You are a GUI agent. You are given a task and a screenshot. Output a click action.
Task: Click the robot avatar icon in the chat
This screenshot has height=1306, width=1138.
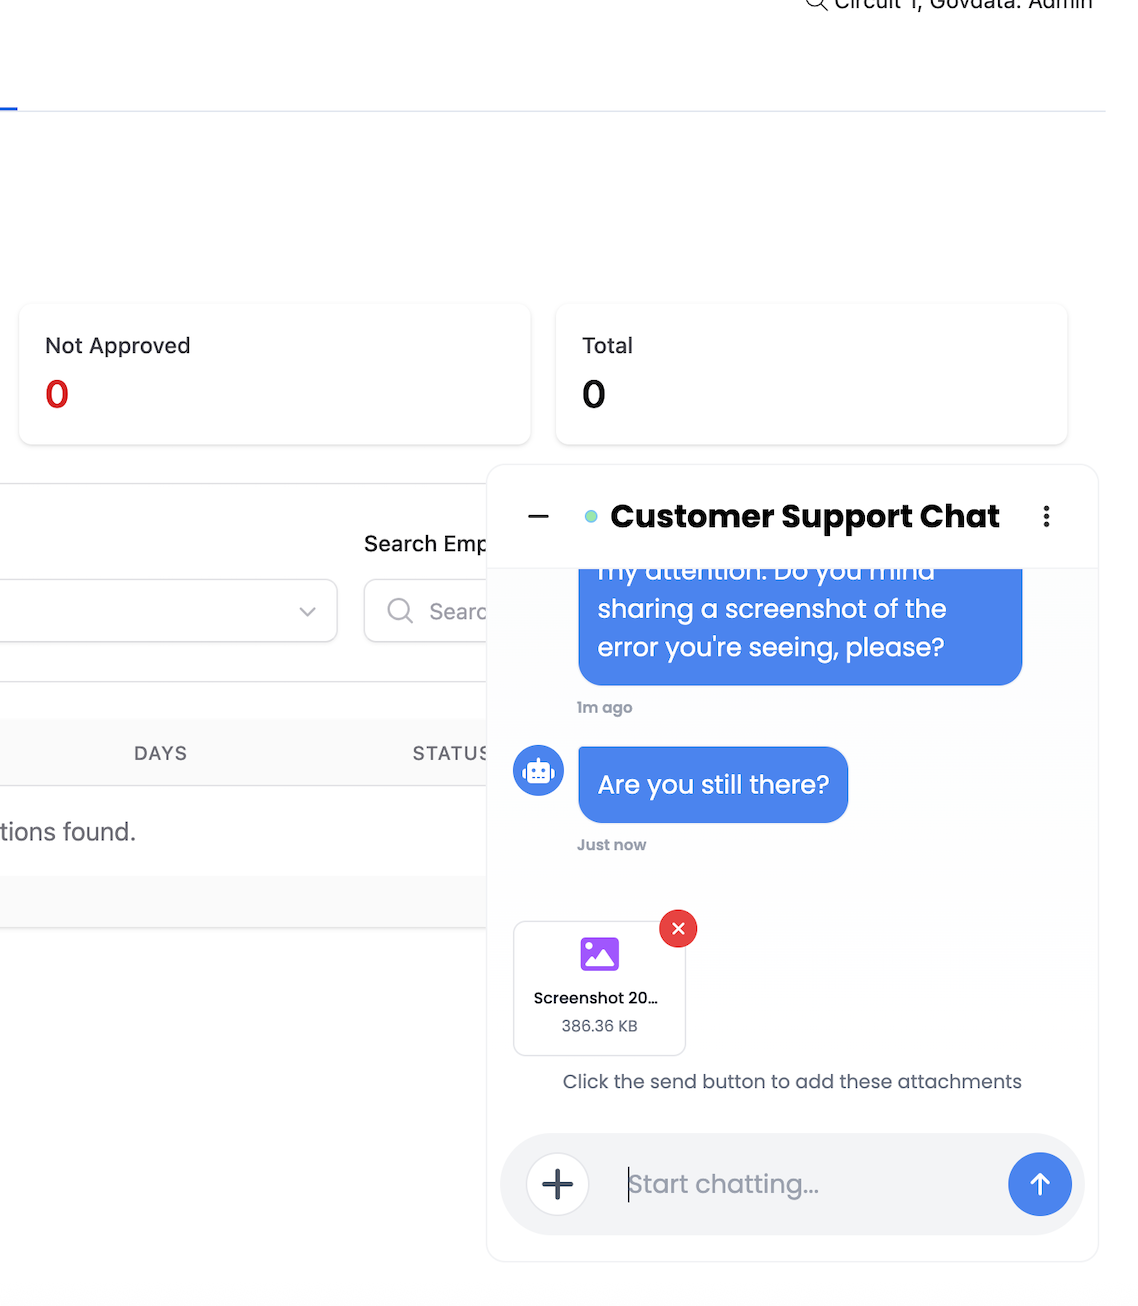538,770
